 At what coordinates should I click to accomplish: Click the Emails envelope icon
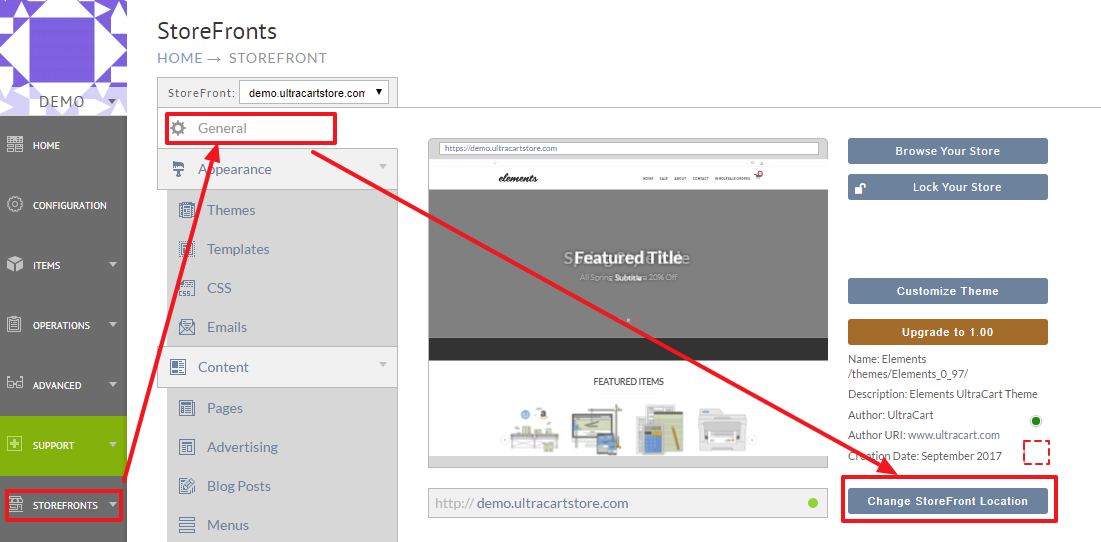coord(187,327)
